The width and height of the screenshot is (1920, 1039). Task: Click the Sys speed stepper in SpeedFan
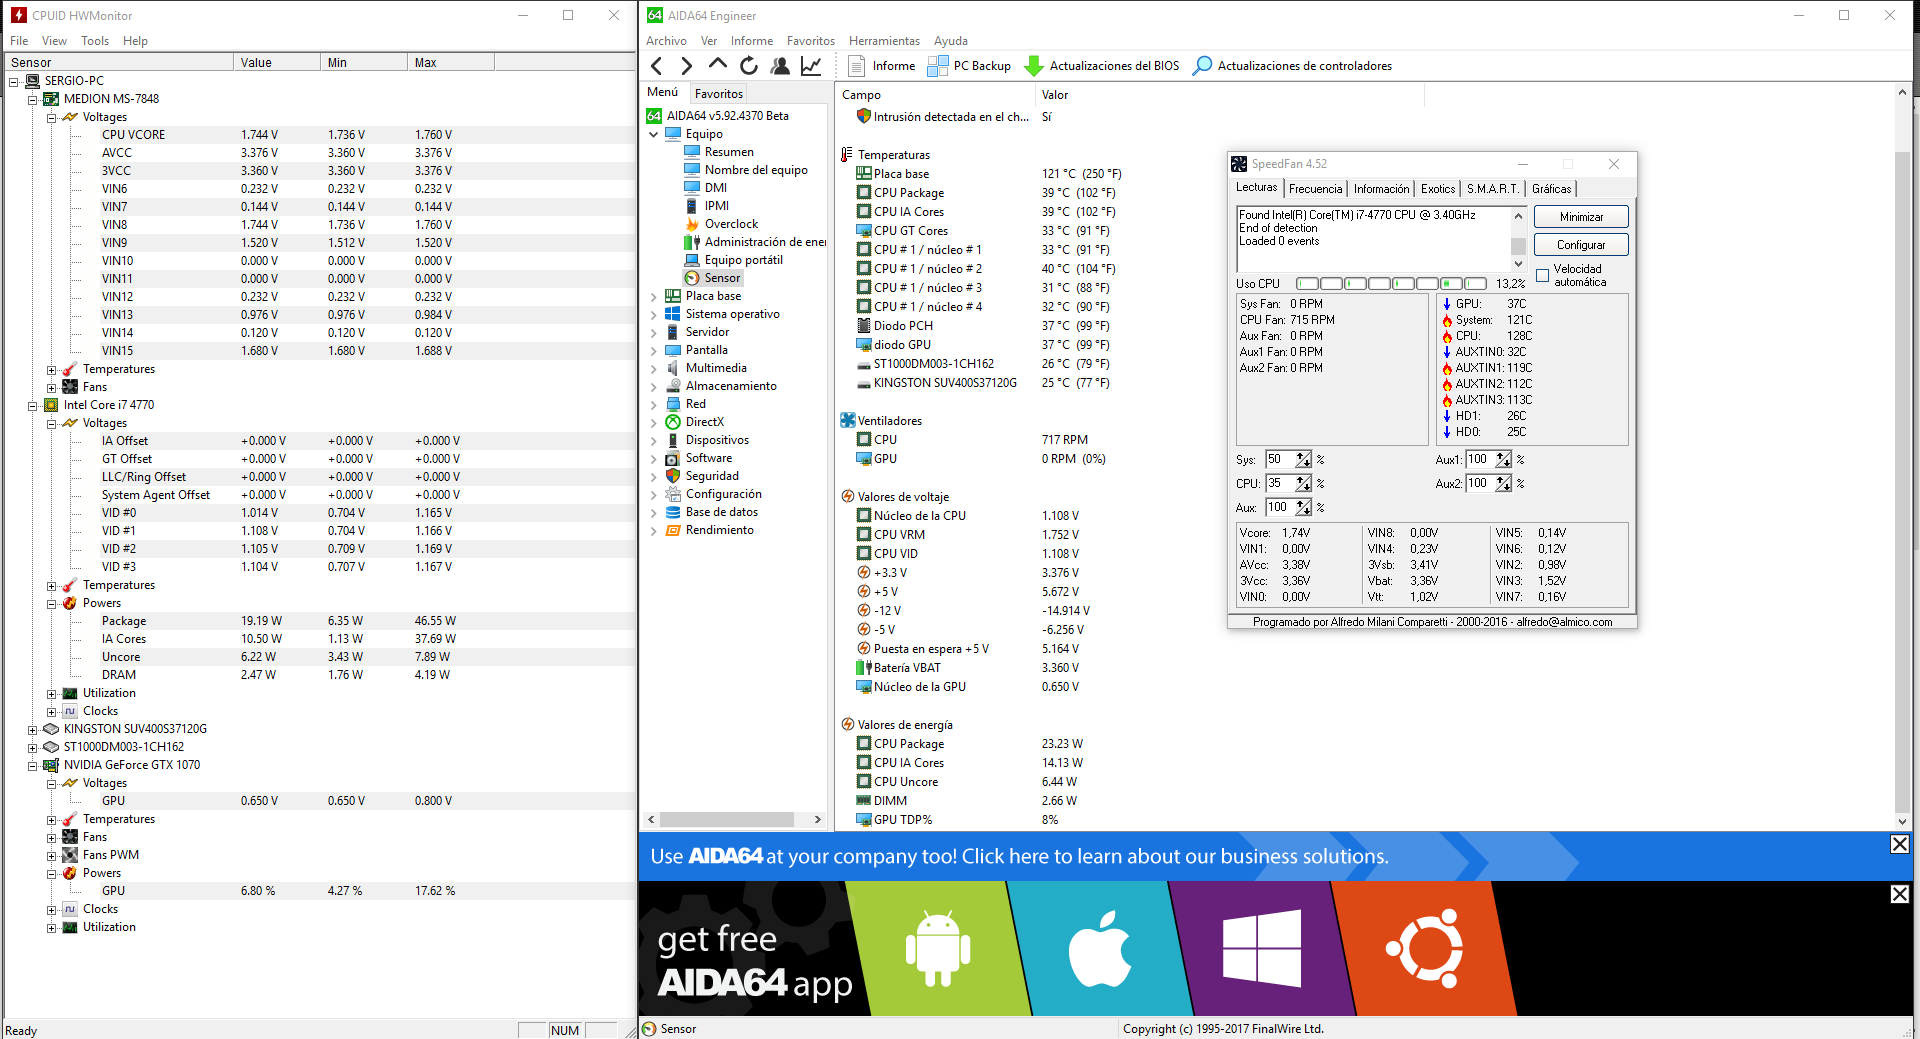[x=1303, y=459]
